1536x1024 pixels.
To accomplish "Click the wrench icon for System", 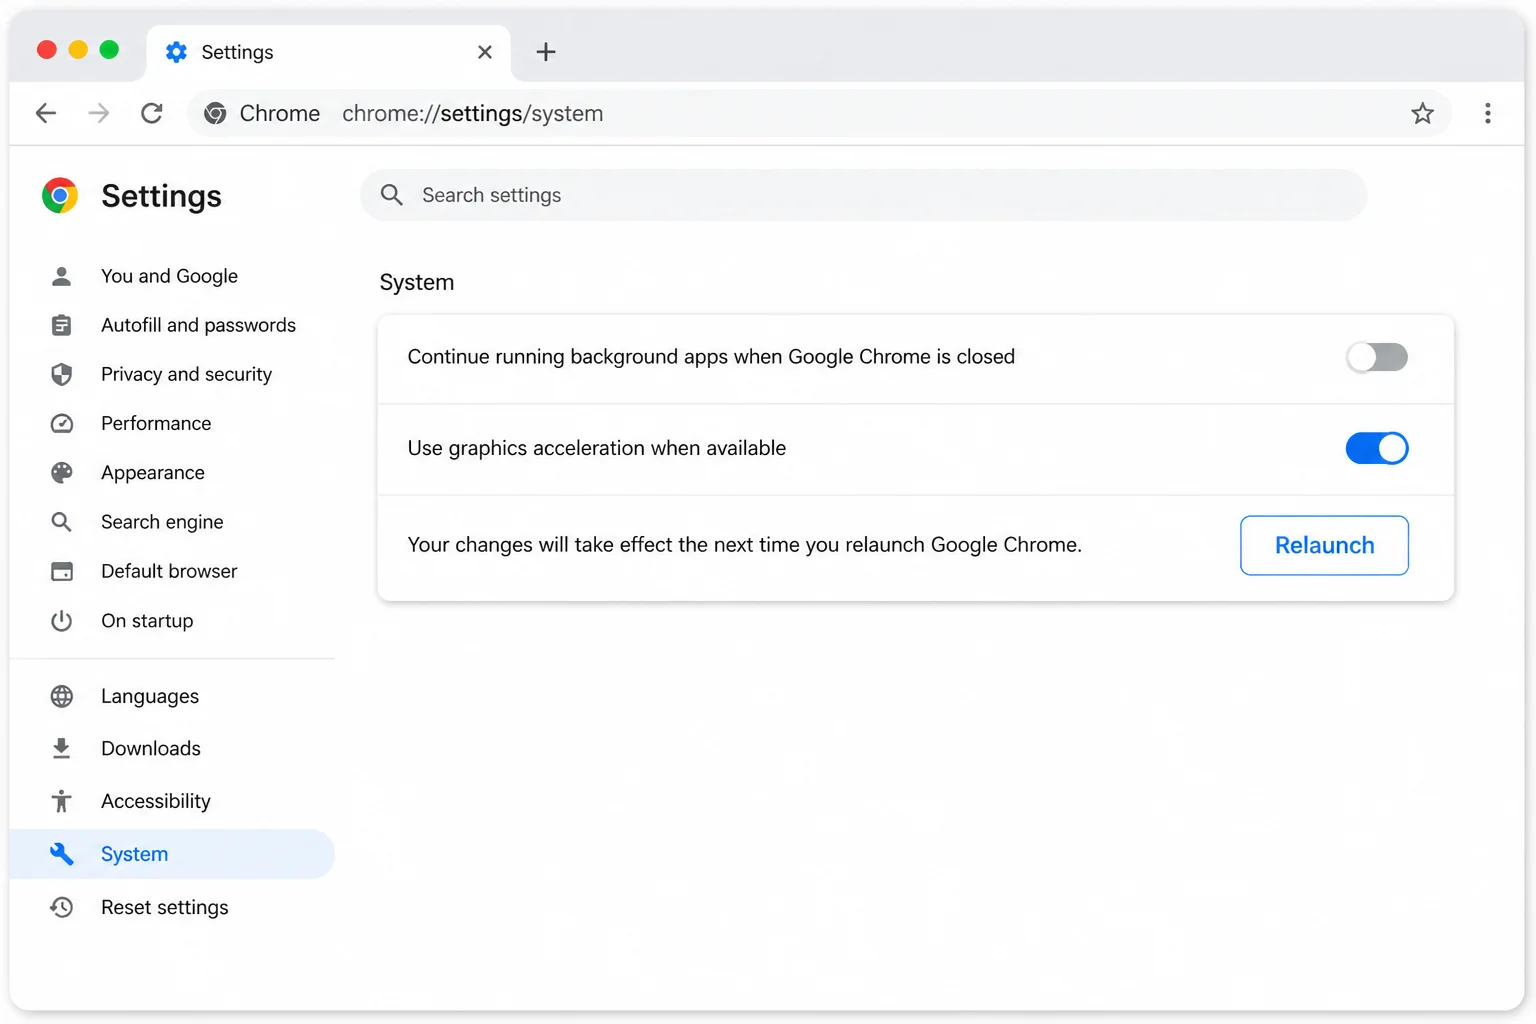I will (x=61, y=854).
